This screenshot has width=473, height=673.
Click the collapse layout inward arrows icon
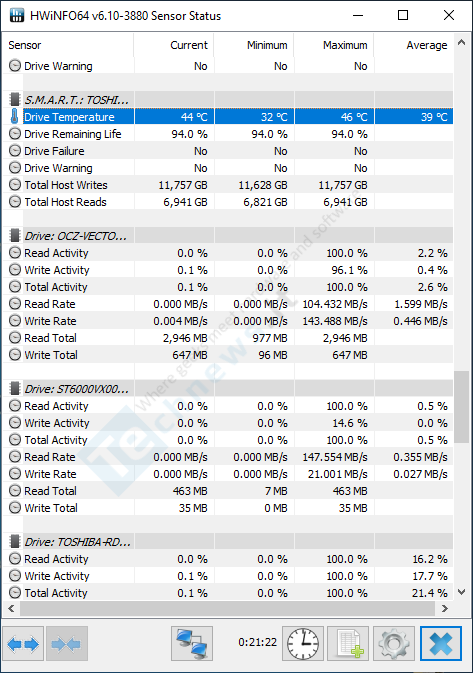click(x=67, y=643)
